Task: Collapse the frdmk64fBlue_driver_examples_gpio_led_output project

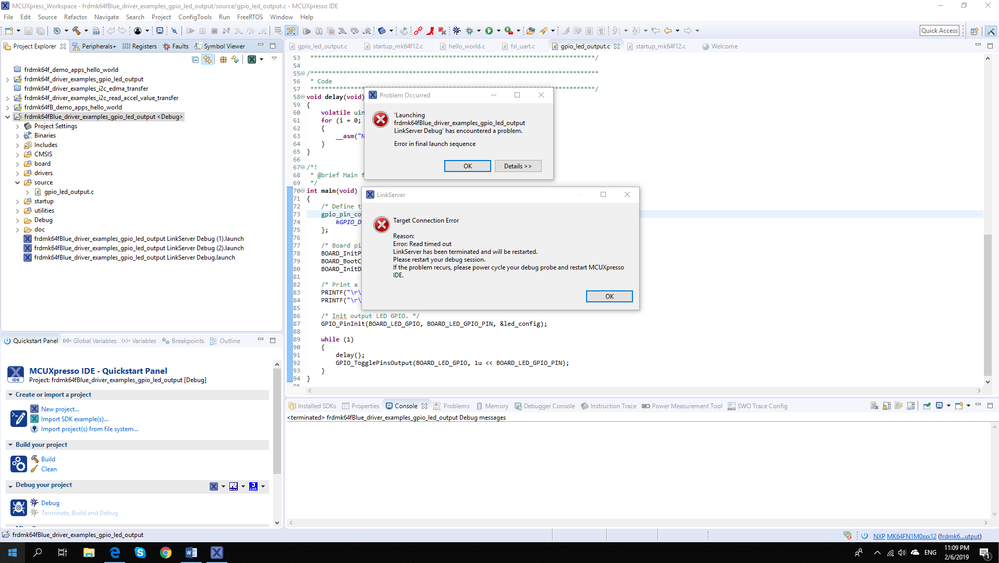Action: coord(8,117)
